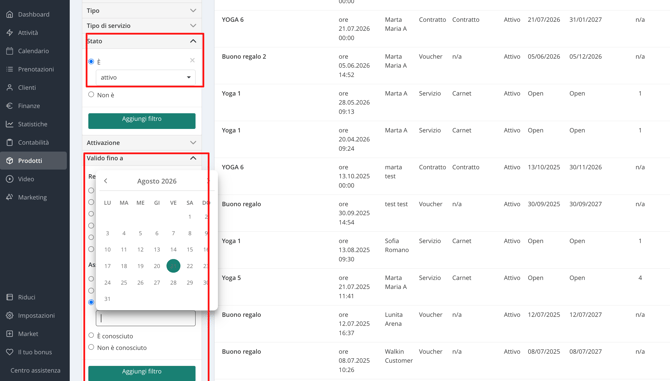670x381 pixels.
Task: Click 'Walkin Customer' name
Action: pyautogui.click(x=399, y=356)
